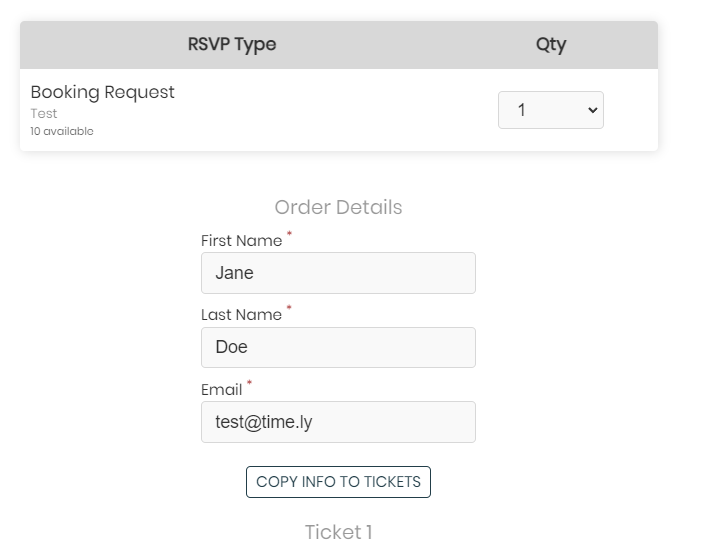Click the Email label
Image resolution: width=717 pixels, height=550 pixels.
pos(221,390)
